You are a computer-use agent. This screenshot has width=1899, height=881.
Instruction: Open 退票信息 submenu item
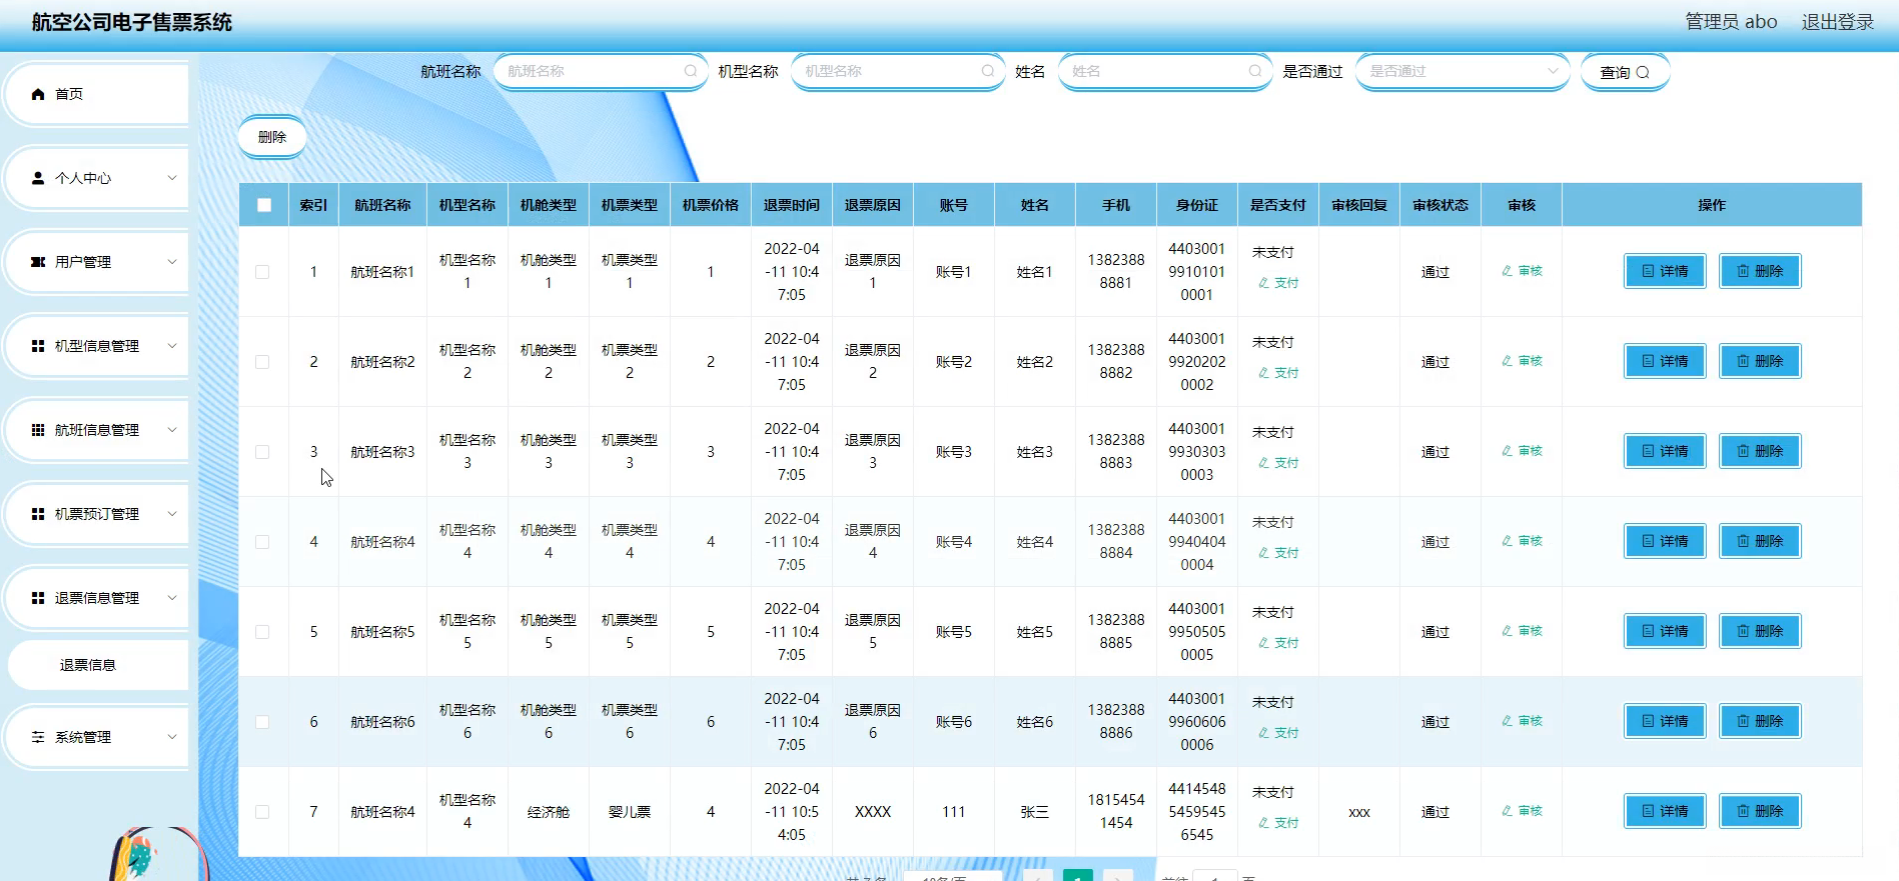(x=98, y=665)
